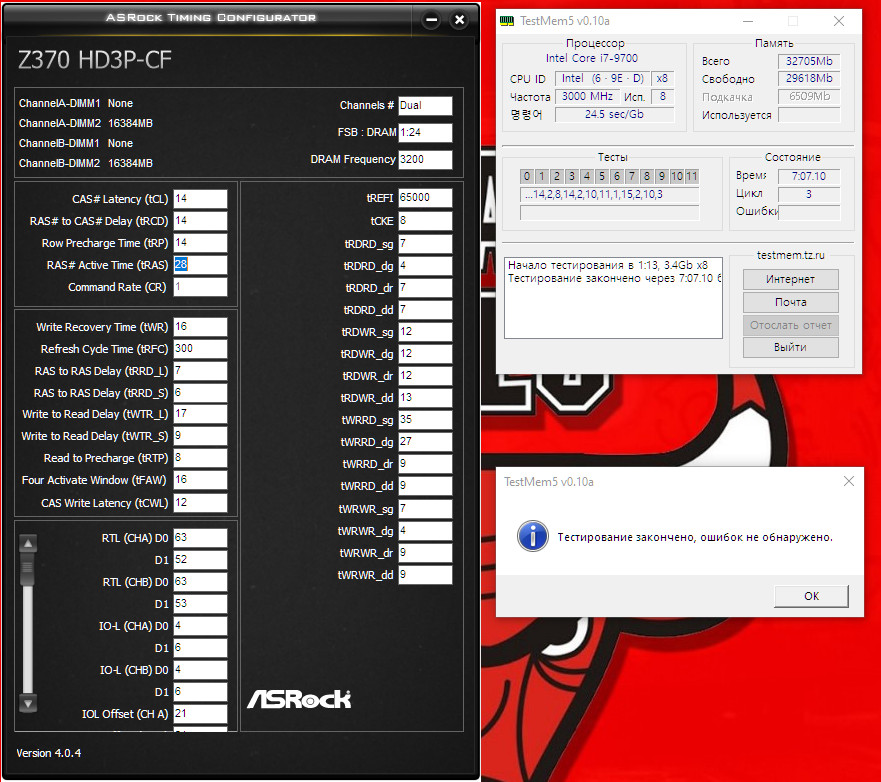Click the Four Activate Window (tFAW) field

point(200,480)
